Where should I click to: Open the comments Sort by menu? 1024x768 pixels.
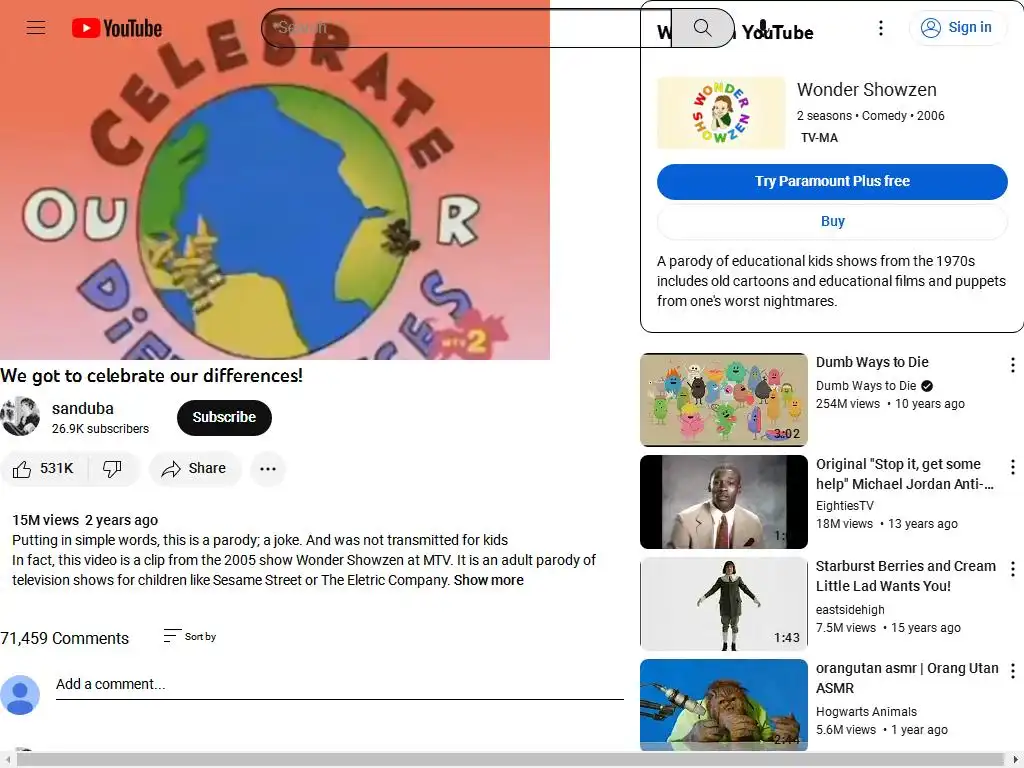189,636
